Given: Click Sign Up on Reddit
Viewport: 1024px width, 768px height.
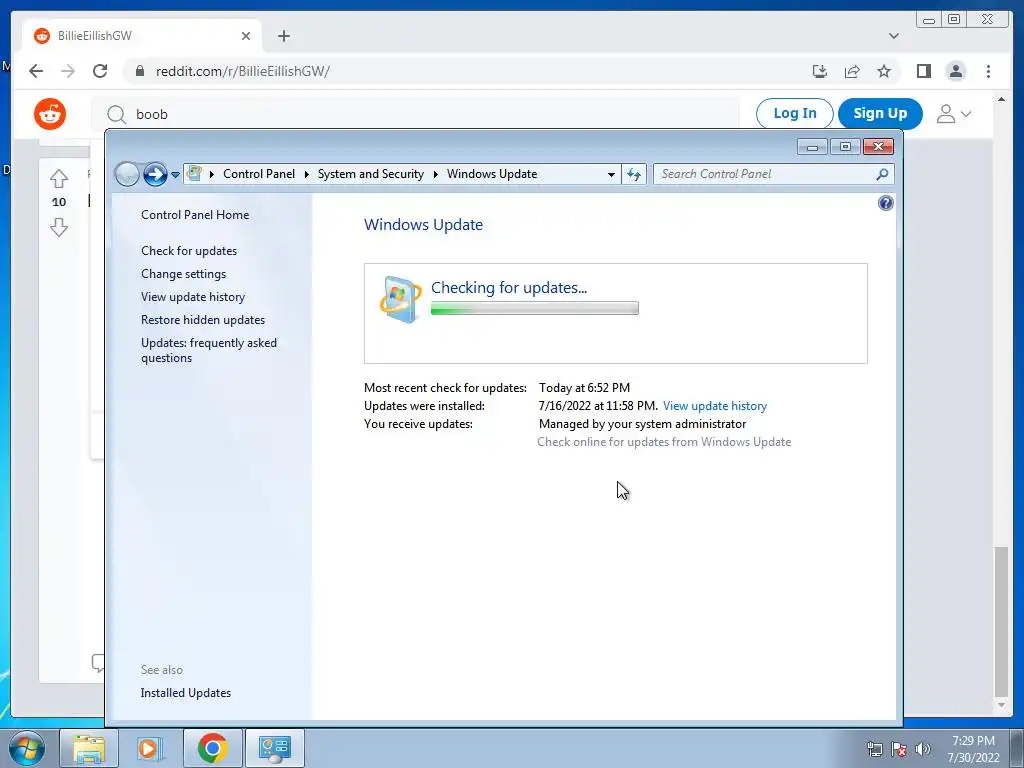Looking at the screenshot, I should coord(880,114).
